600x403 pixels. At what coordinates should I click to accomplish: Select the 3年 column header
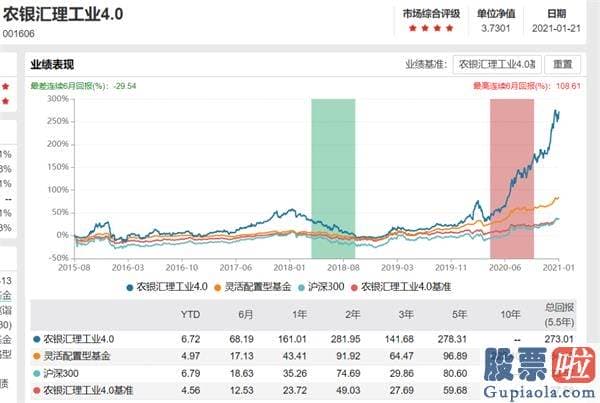pos(406,315)
